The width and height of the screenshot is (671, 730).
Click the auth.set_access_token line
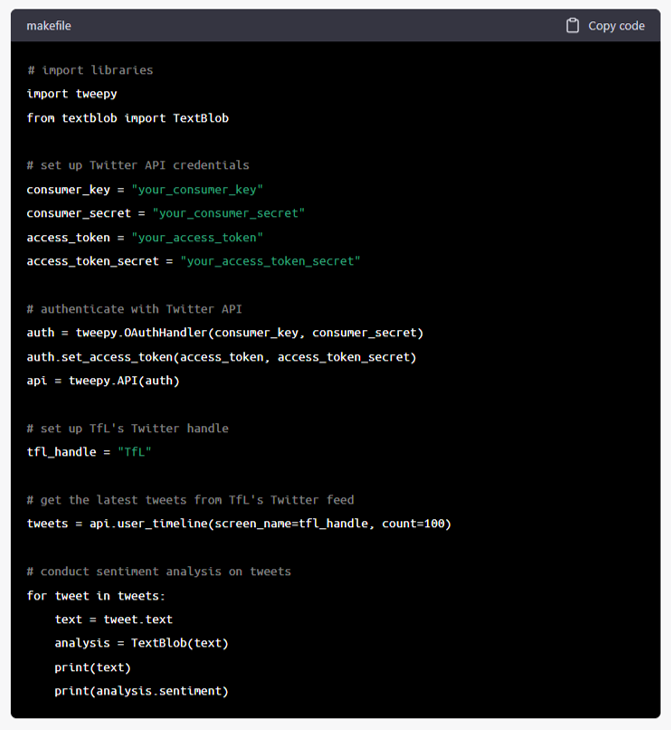point(222,356)
